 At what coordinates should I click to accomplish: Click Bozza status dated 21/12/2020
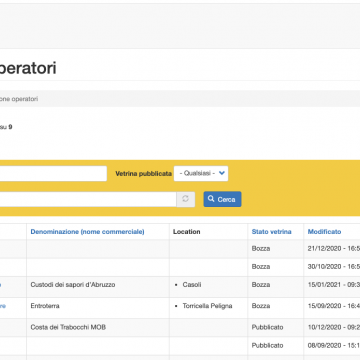tap(261, 248)
